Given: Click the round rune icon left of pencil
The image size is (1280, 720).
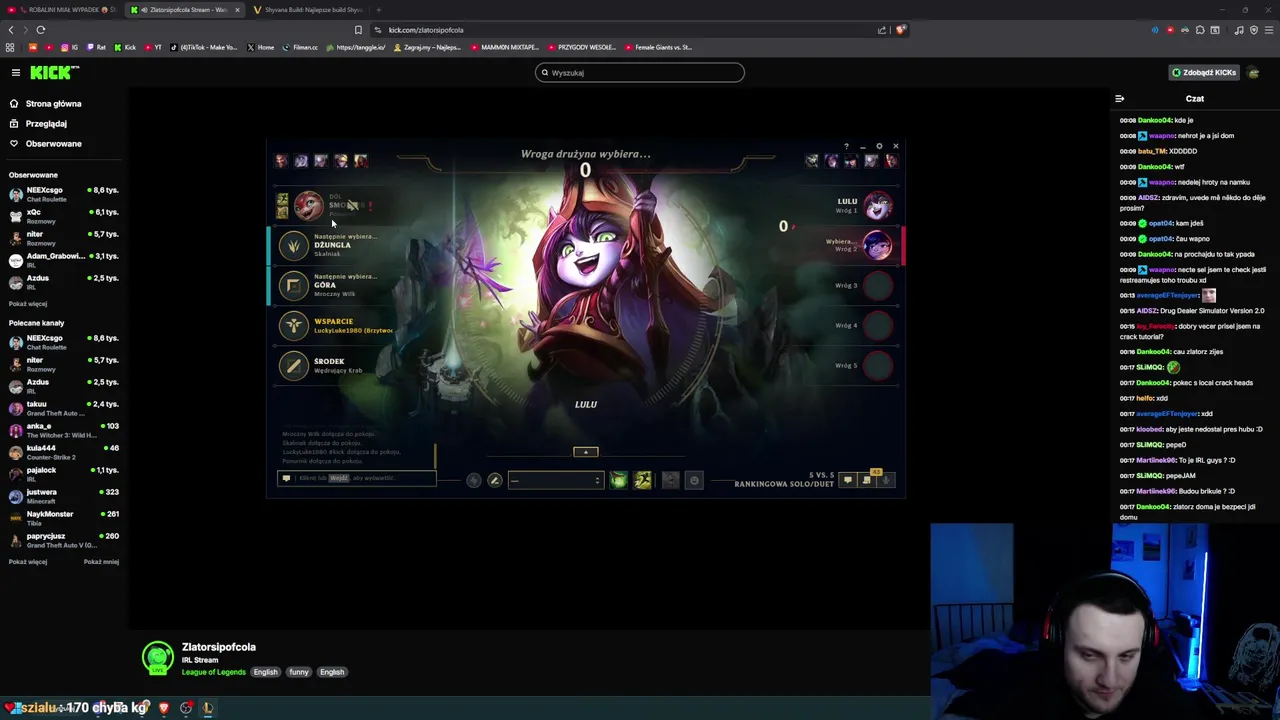Looking at the screenshot, I should pos(474,481).
